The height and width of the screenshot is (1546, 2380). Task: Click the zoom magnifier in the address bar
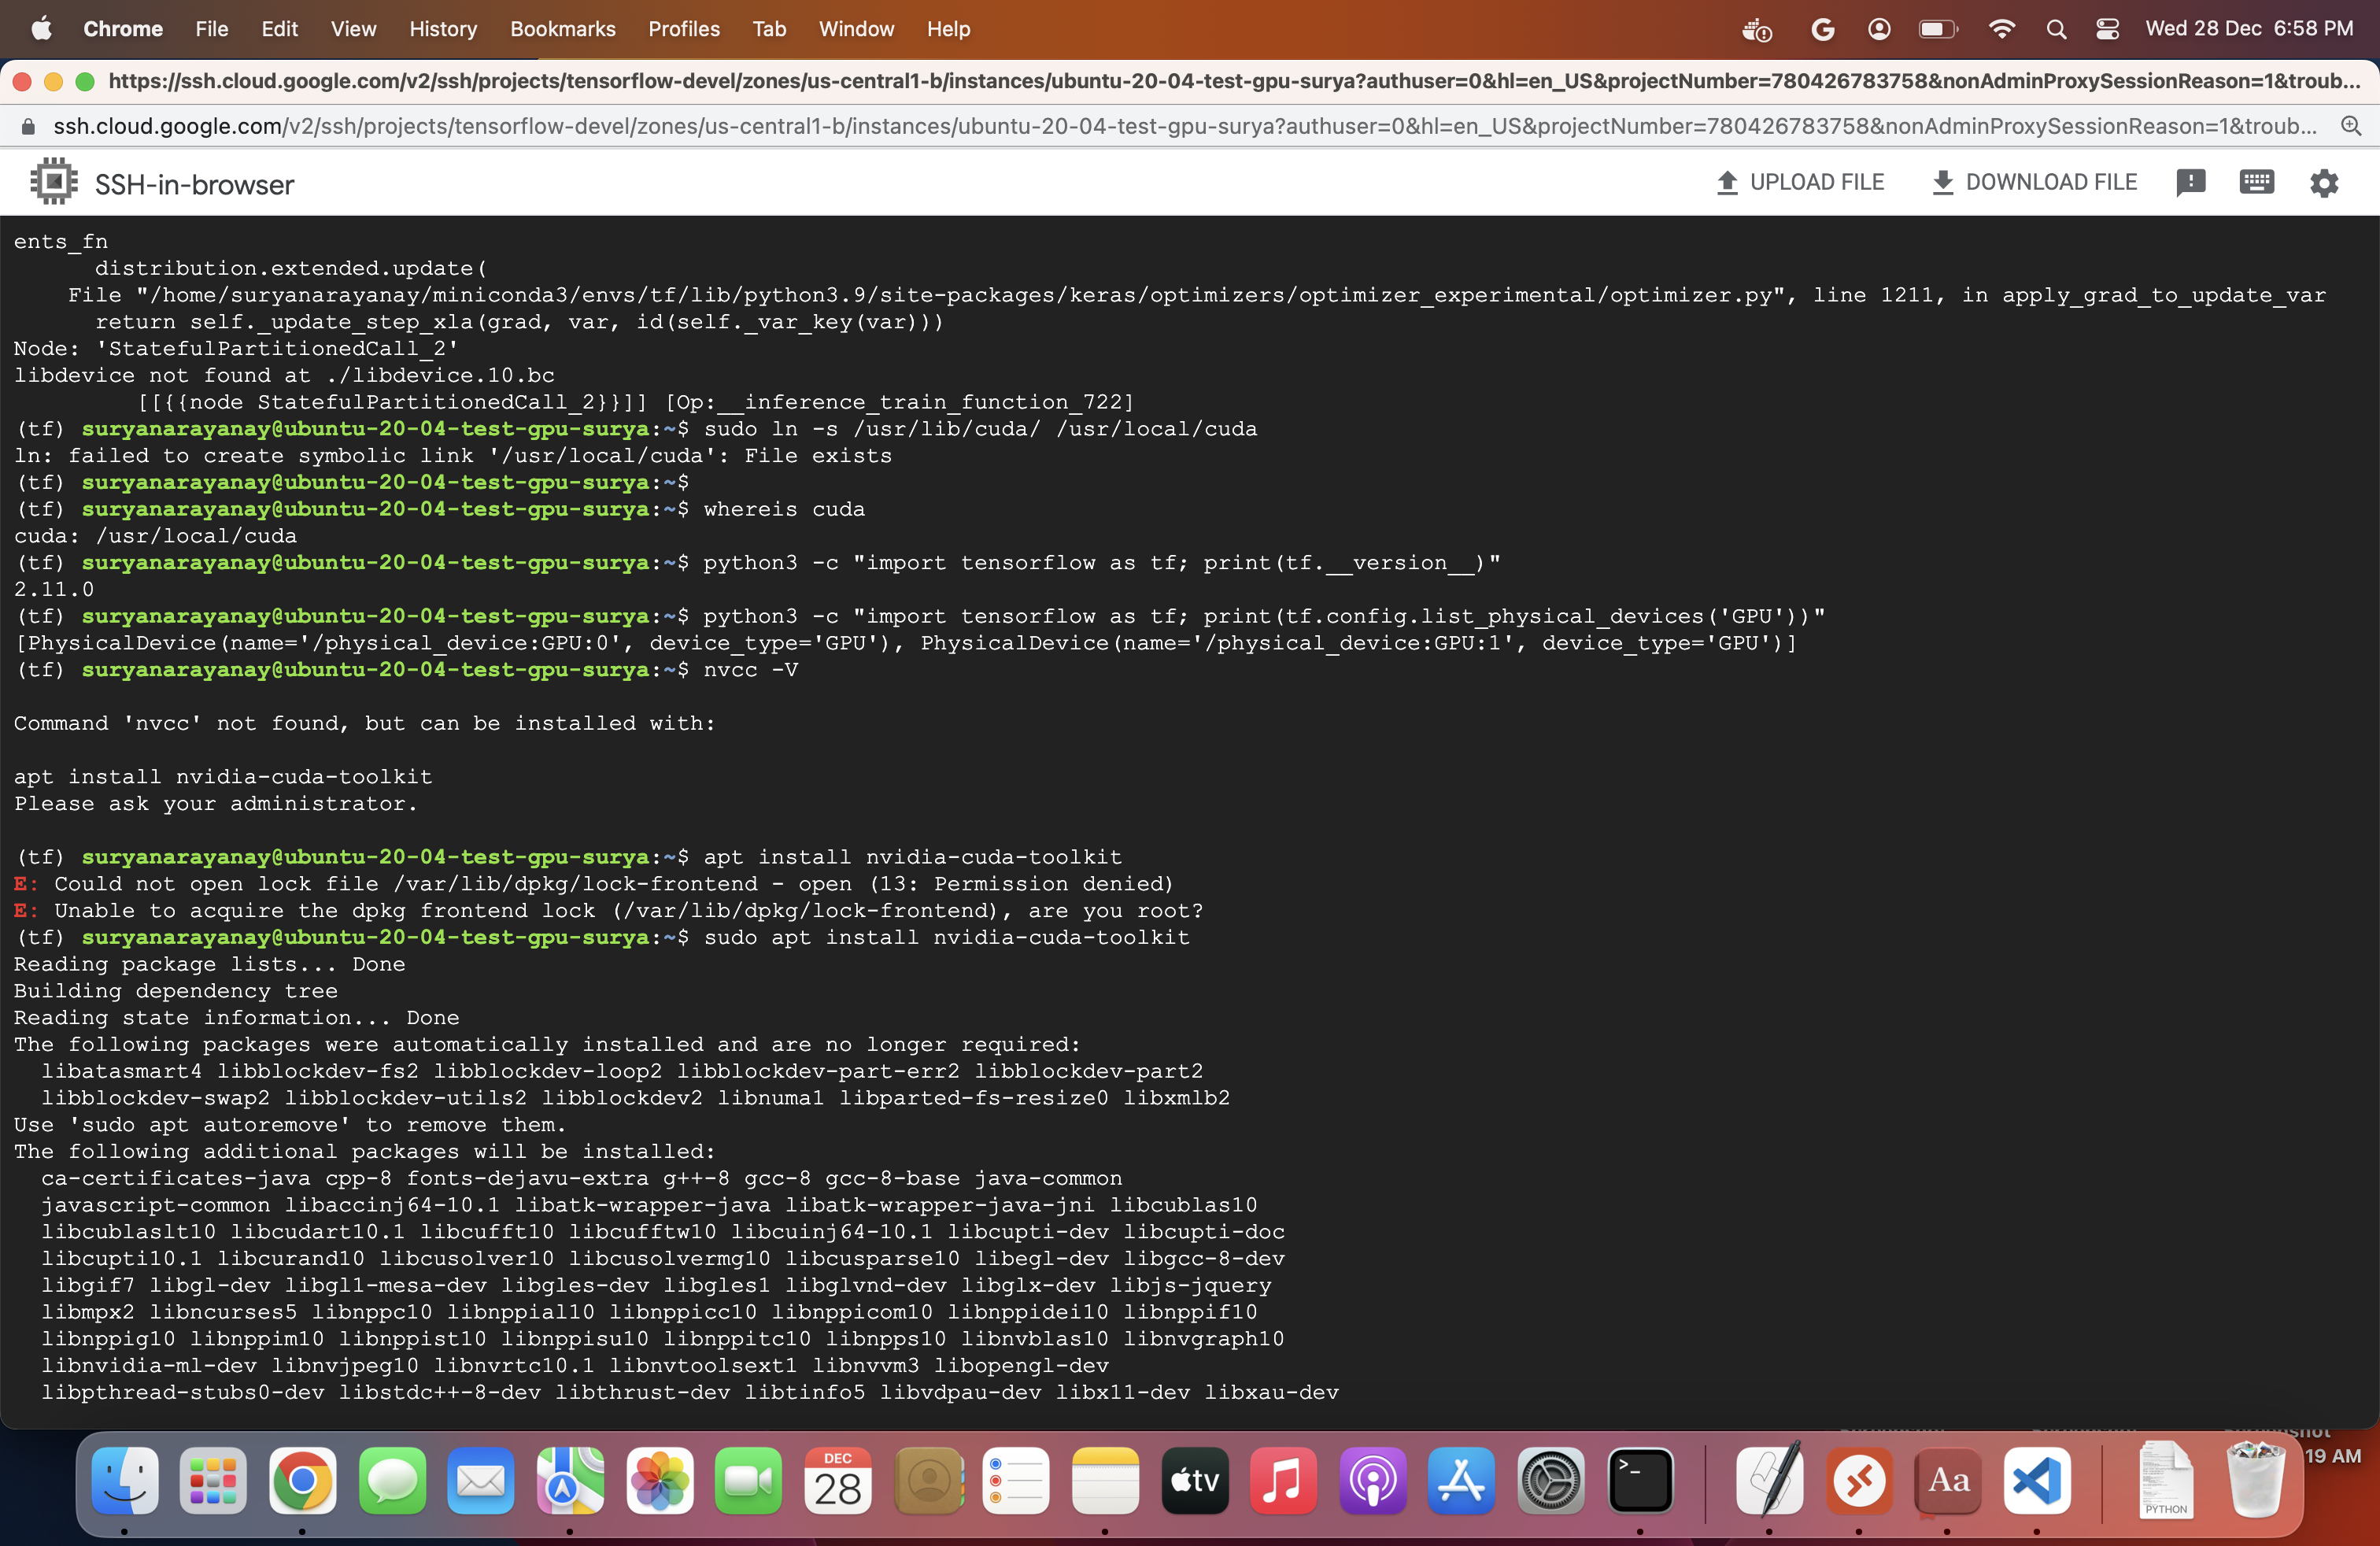(x=2352, y=126)
